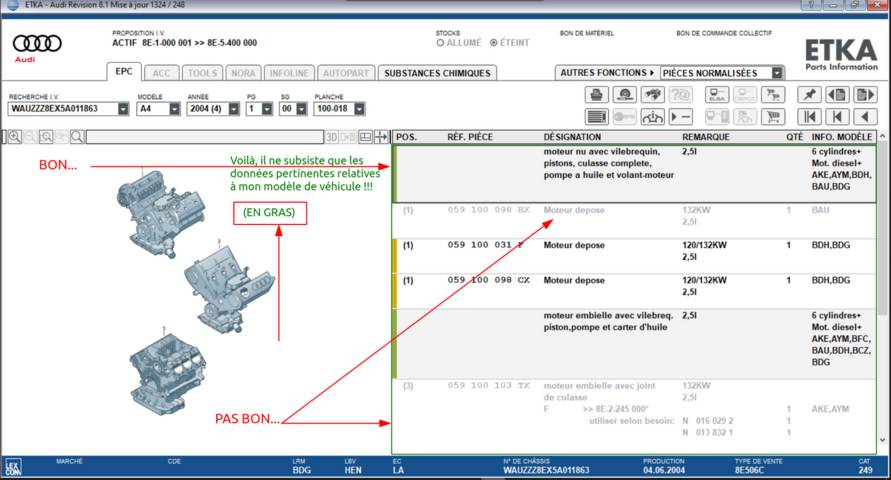The width and height of the screenshot is (891, 480).
Task: Click the REMARQUE column header
Action: 706,137
